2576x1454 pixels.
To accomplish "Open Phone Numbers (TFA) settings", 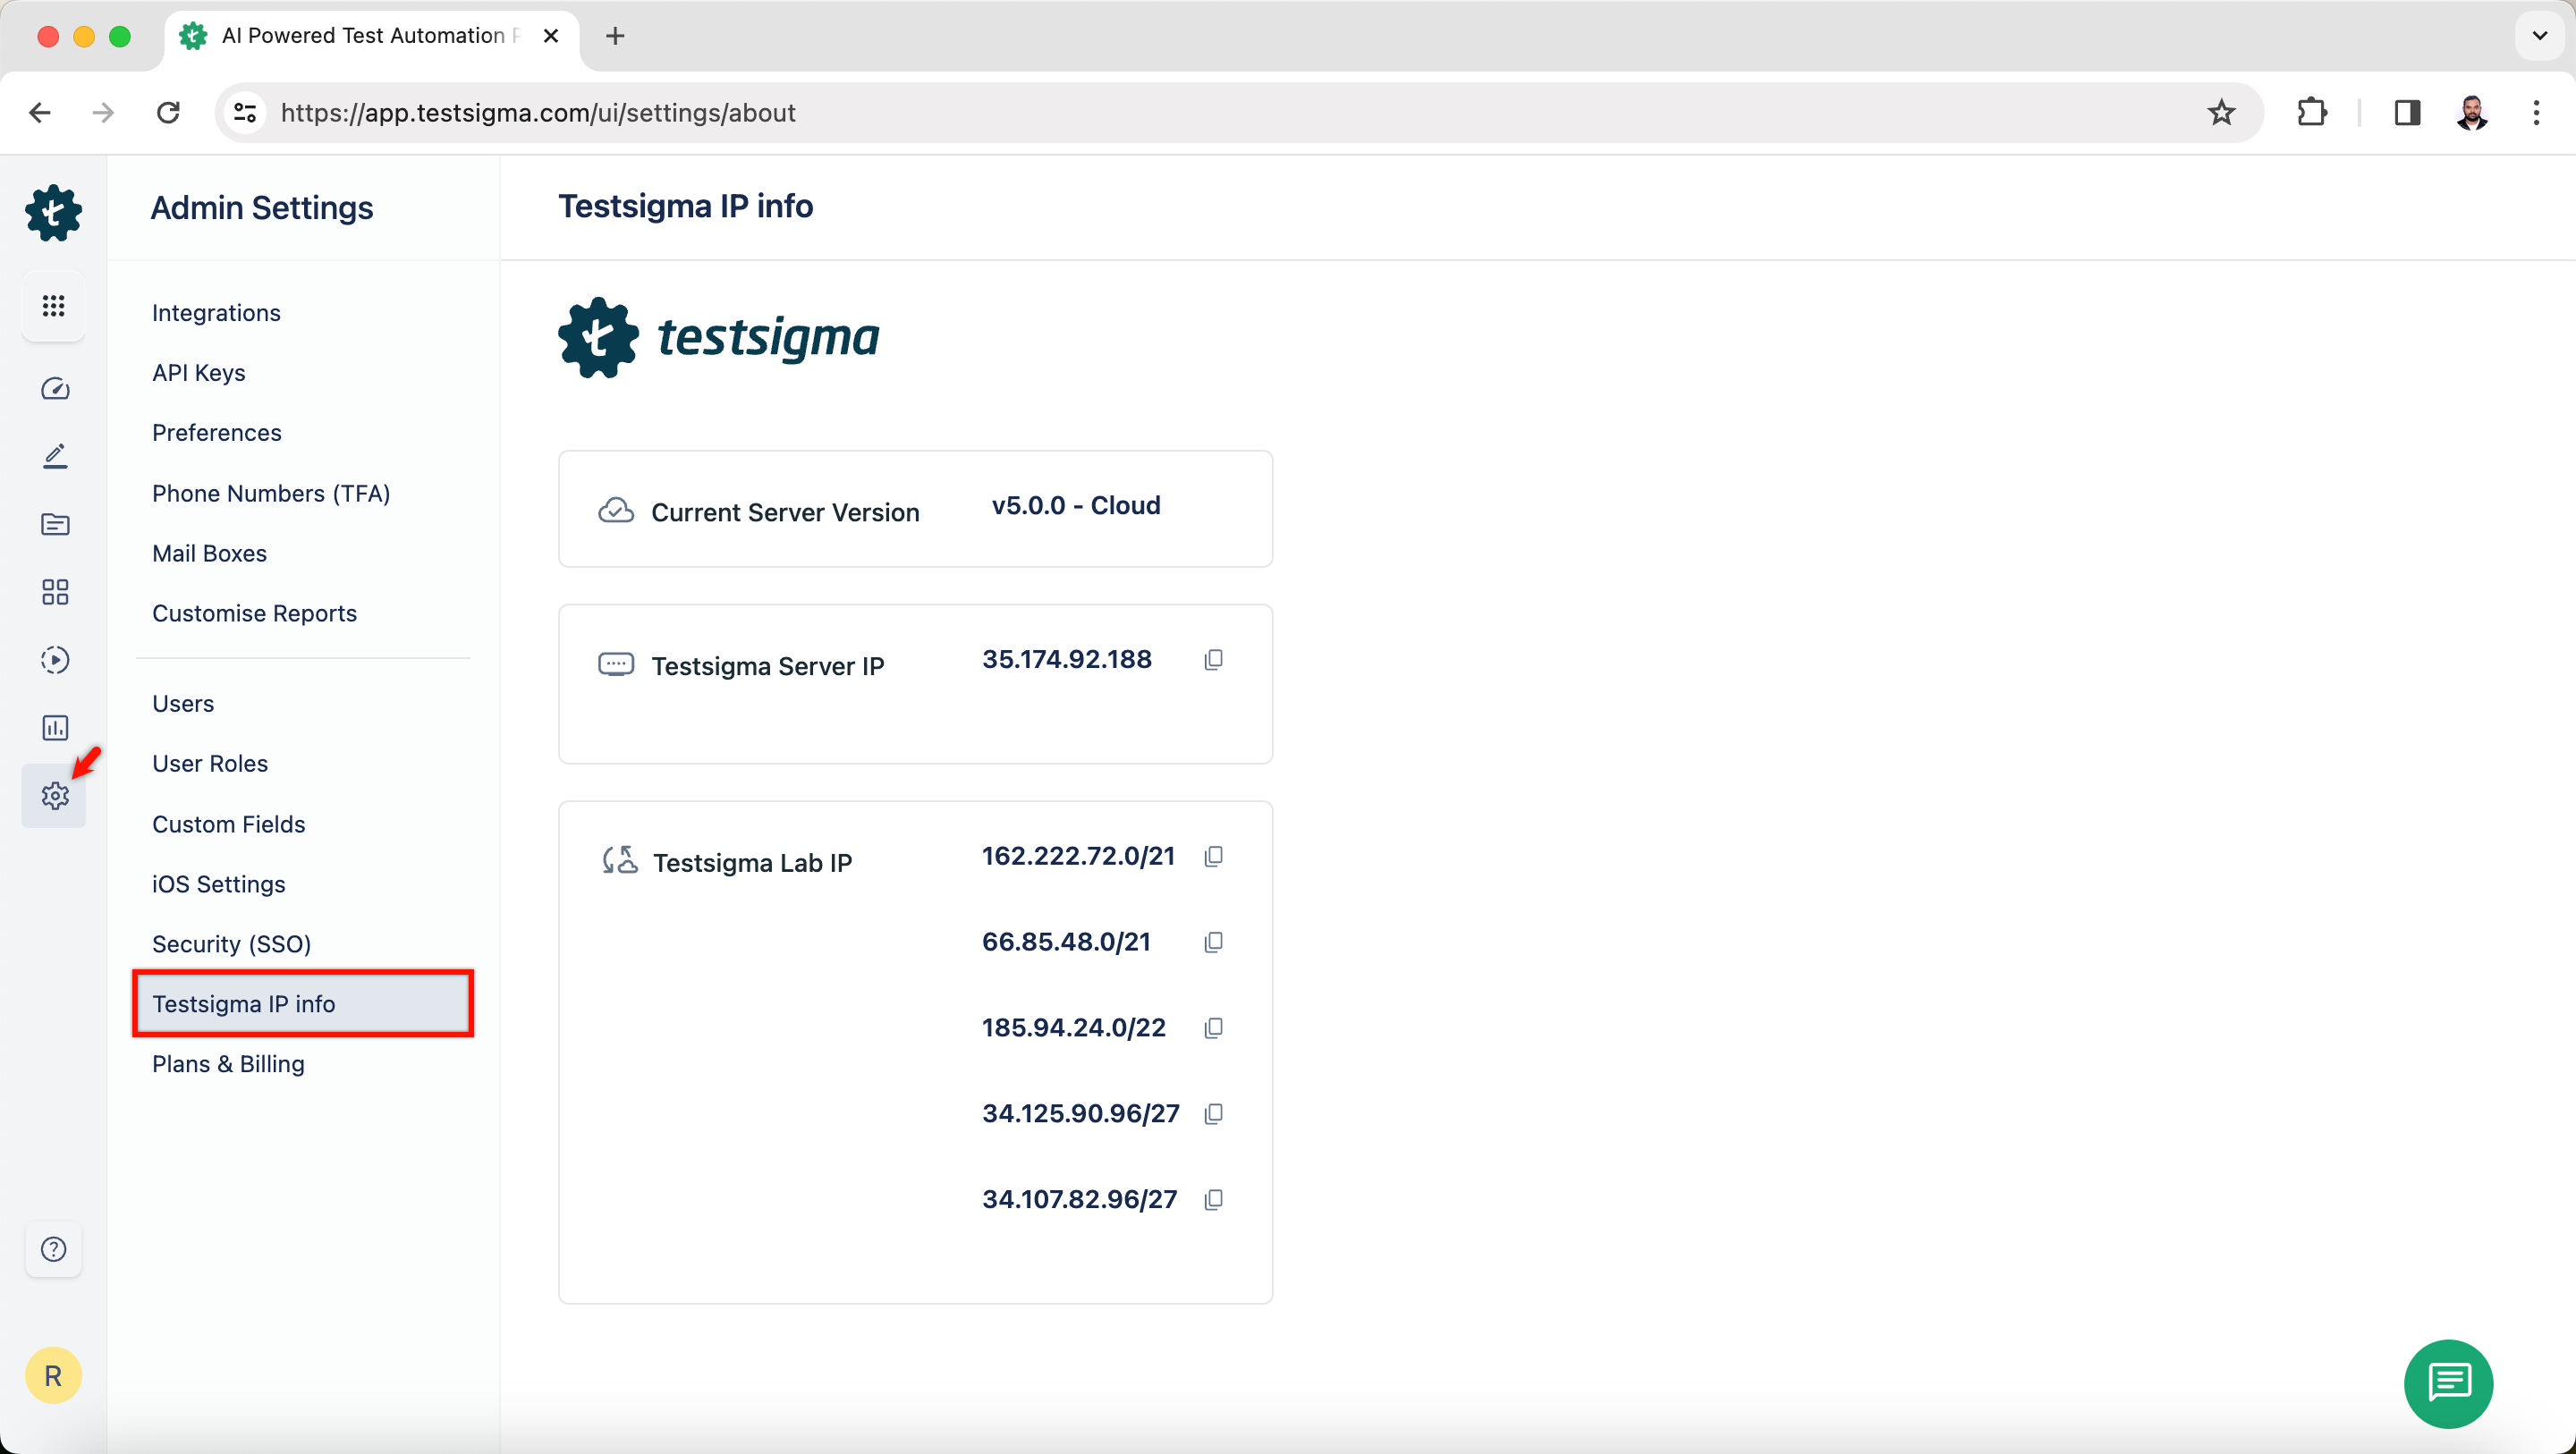I will pyautogui.click(x=271, y=494).
